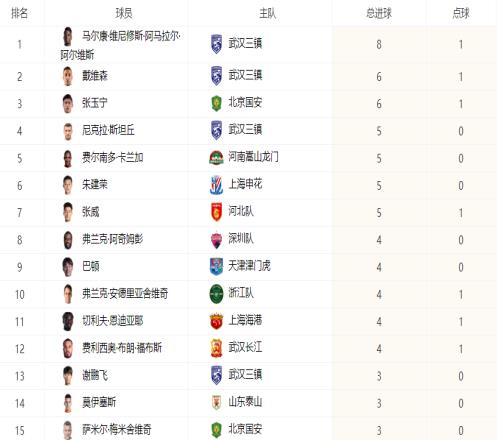Click the 河南嵩山龙门 team logo
This screenshot has width=500, height=440.
[x=216, y=158]
